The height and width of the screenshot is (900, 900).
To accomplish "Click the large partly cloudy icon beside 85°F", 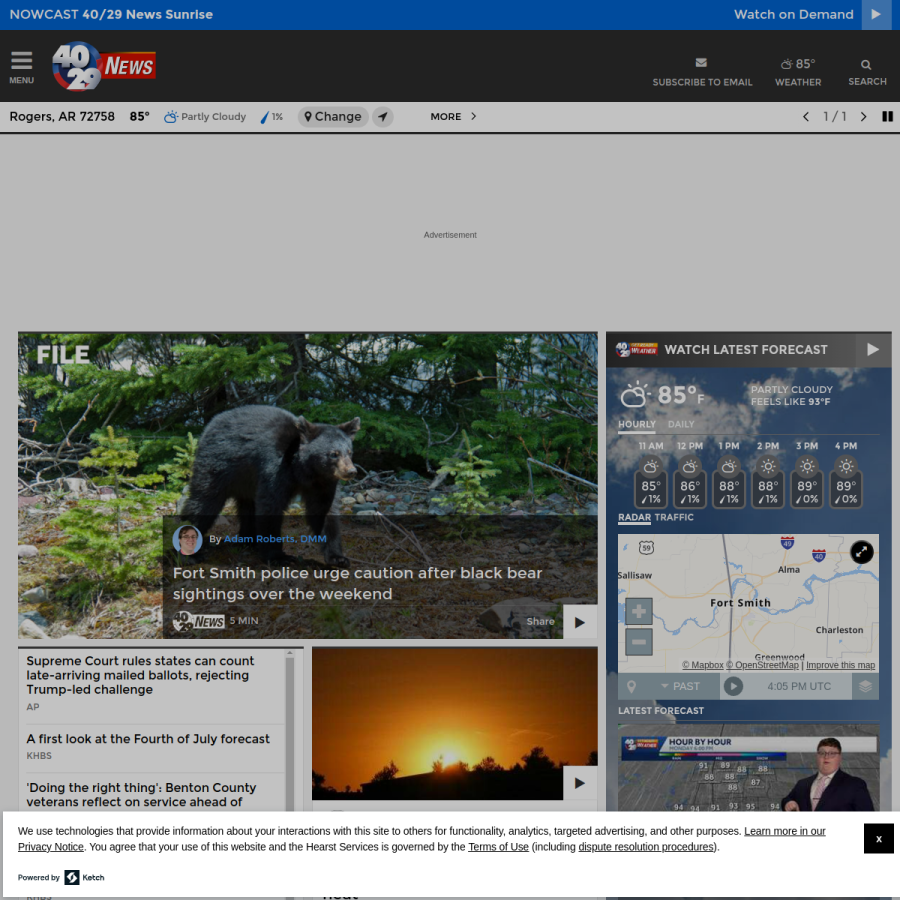I will point(634,395).
